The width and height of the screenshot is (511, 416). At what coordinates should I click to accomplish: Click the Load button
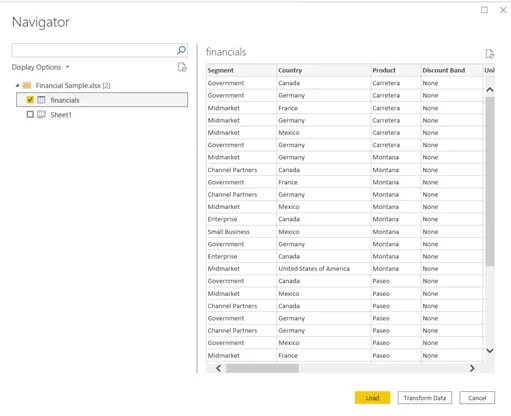click(372, 398)
